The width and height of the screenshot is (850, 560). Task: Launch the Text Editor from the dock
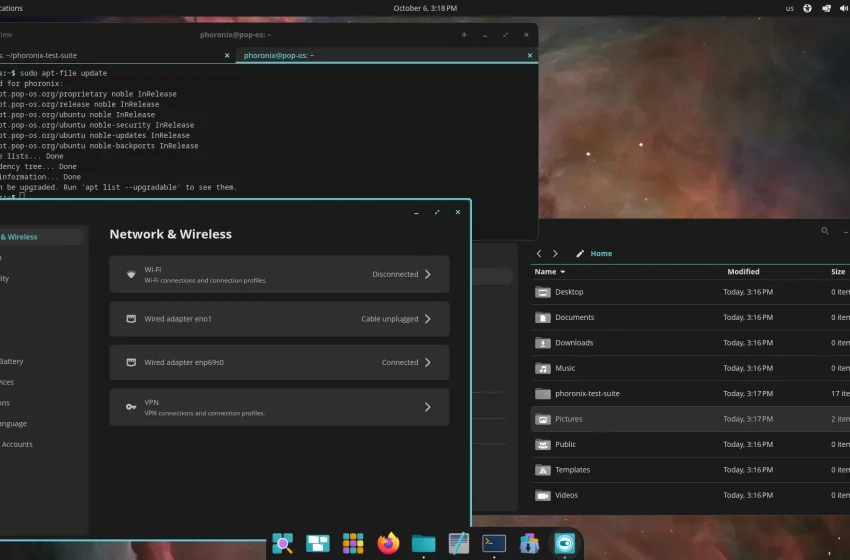[459, 543]
